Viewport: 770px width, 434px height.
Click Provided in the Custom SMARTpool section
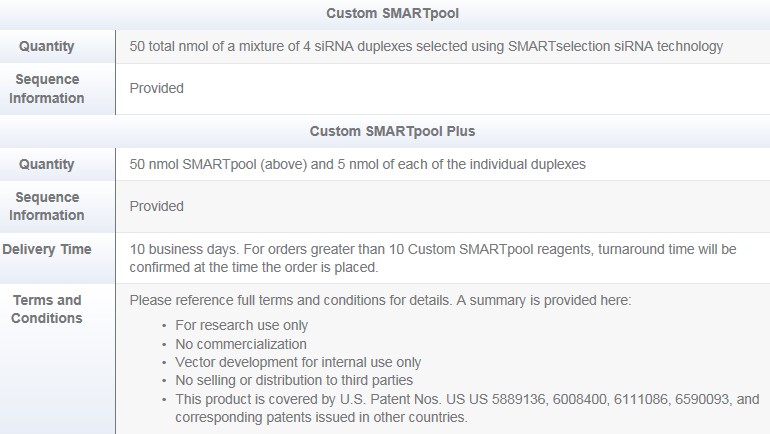coord(157,88)
